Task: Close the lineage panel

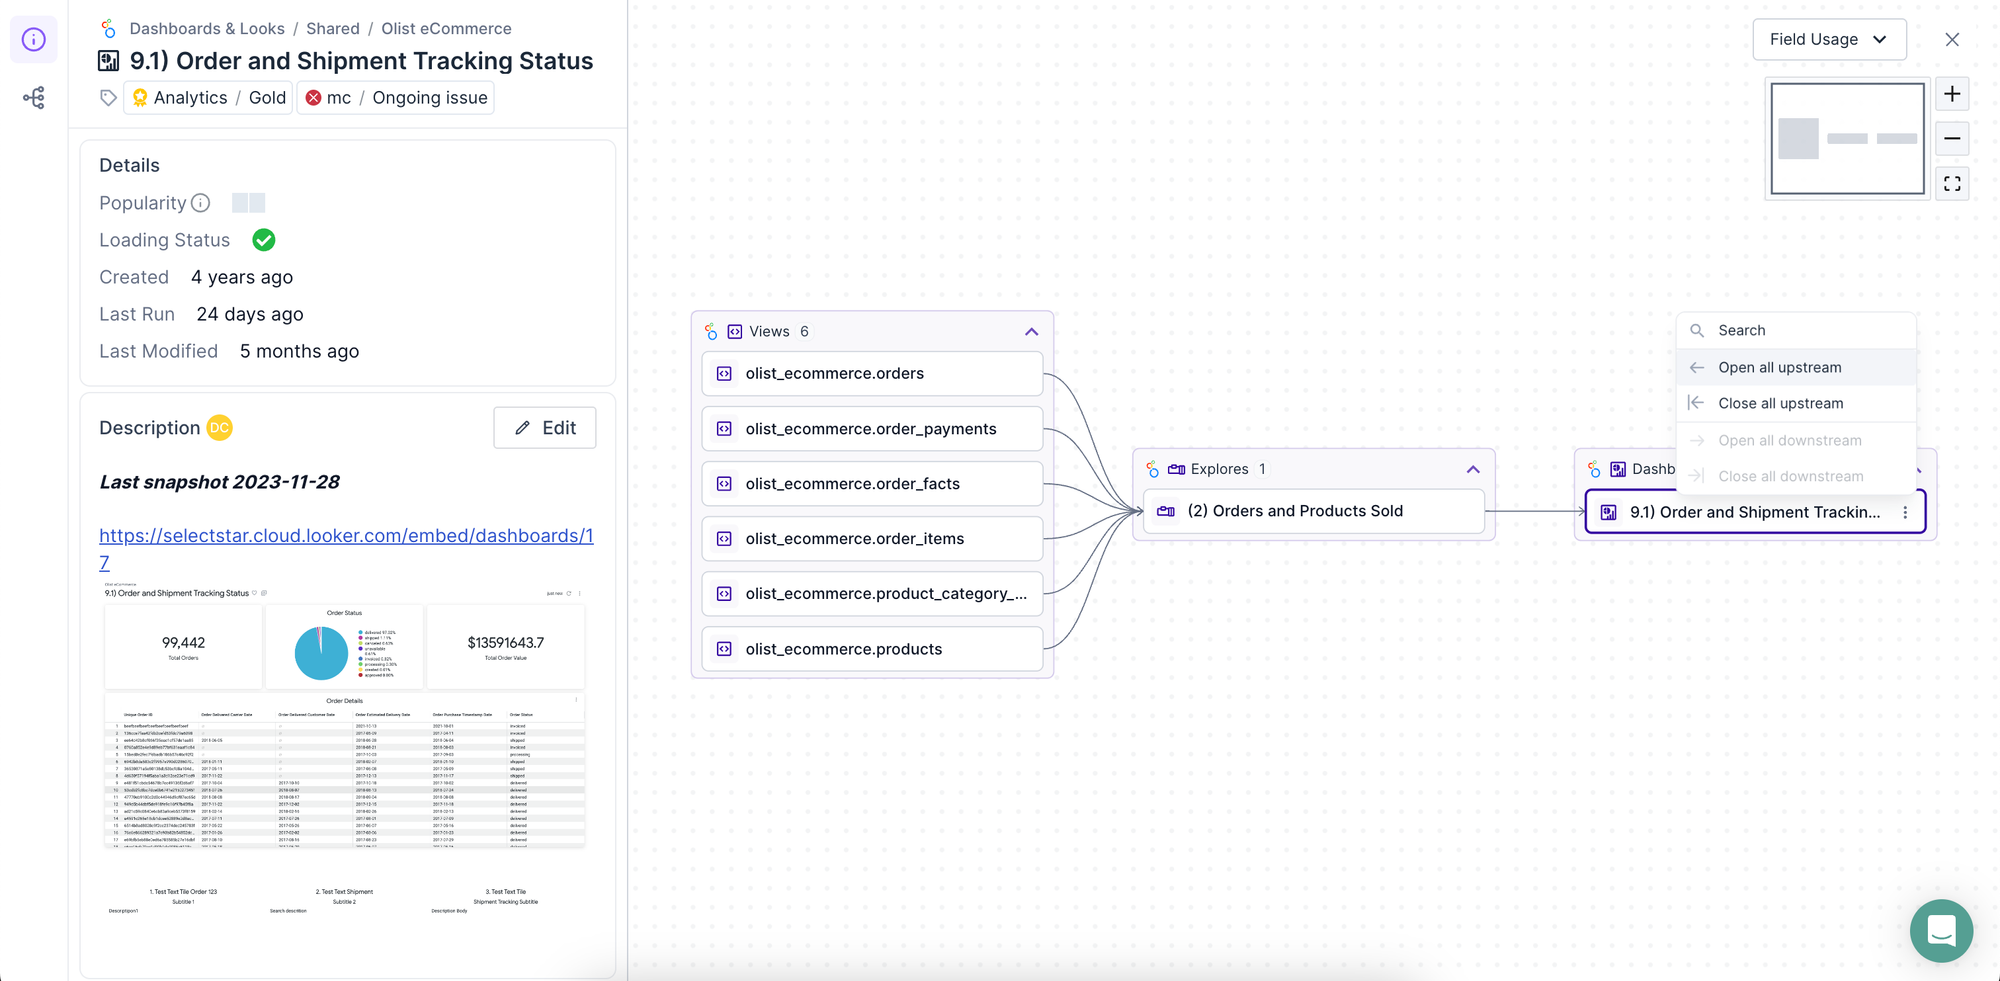Action: [1952, 40]
